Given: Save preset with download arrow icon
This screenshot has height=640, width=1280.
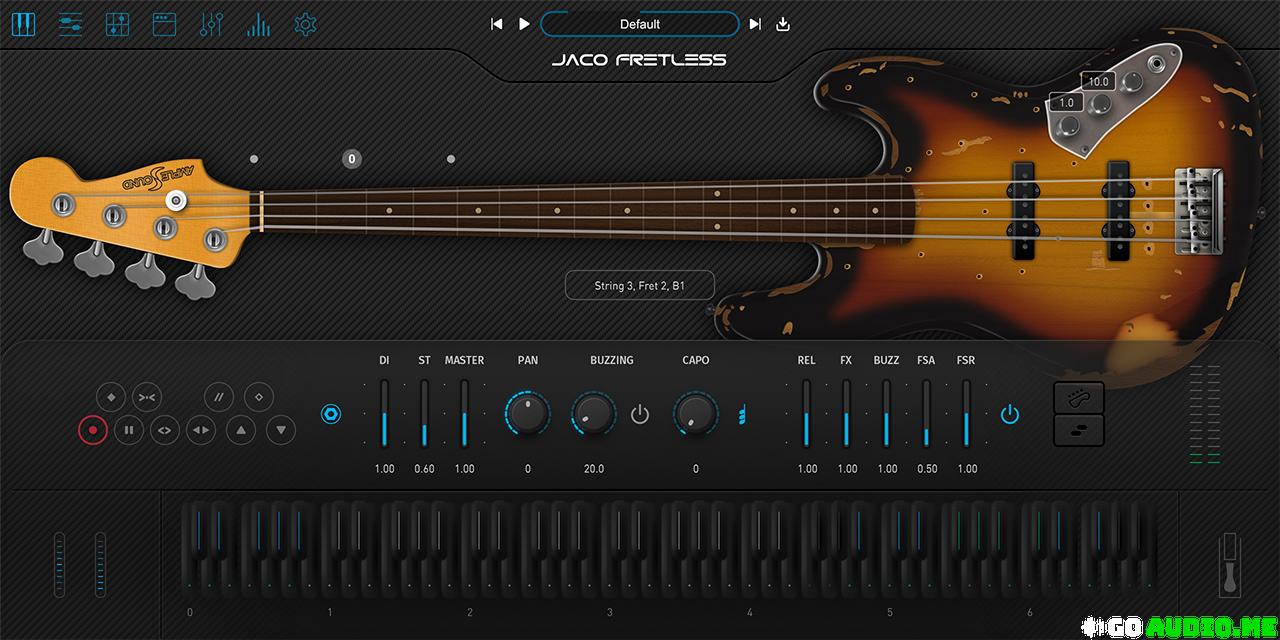Looking at the screenshot, I should click(x=783, y=24).
